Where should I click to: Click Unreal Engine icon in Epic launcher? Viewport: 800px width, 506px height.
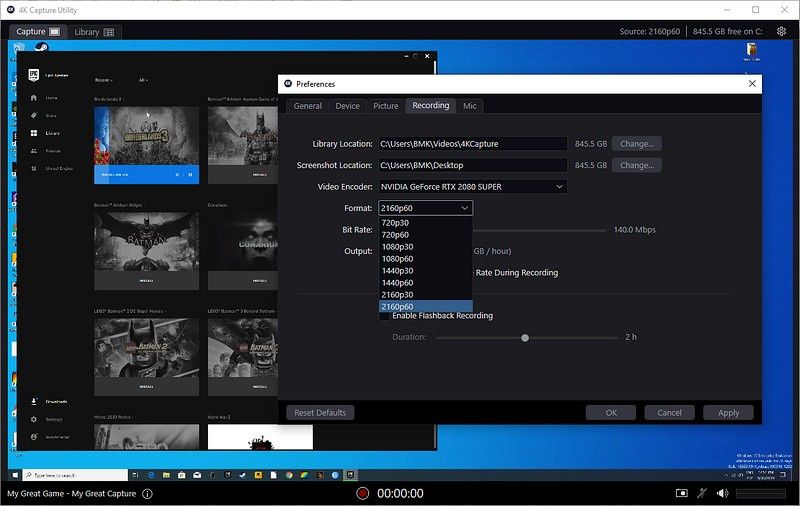(x=34, y=168)
